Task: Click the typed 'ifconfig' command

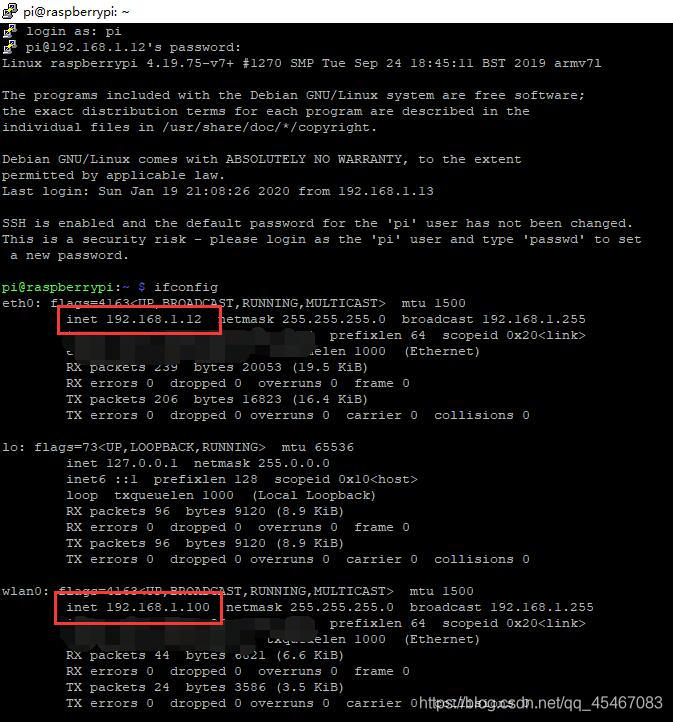Action: pyautogui.click(x=186, y=287)
